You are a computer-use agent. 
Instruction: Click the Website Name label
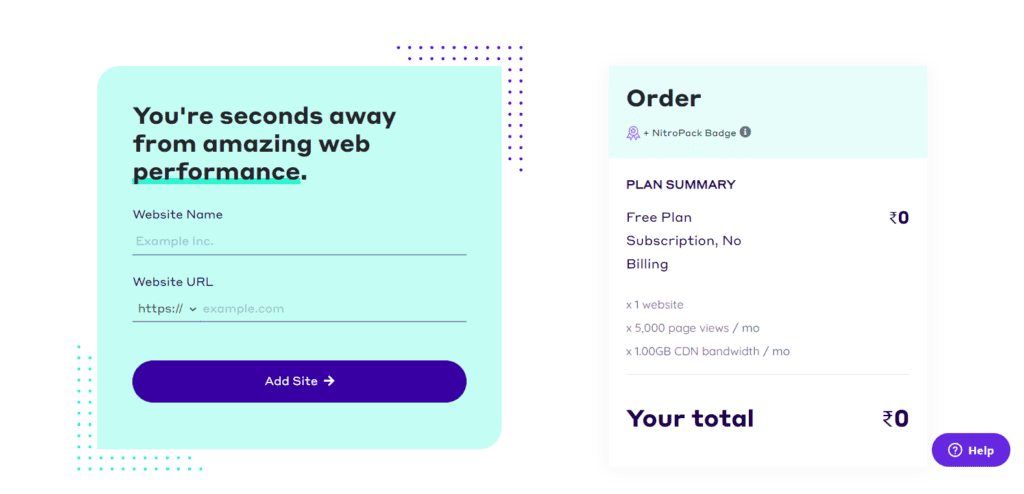pos(178,214)
